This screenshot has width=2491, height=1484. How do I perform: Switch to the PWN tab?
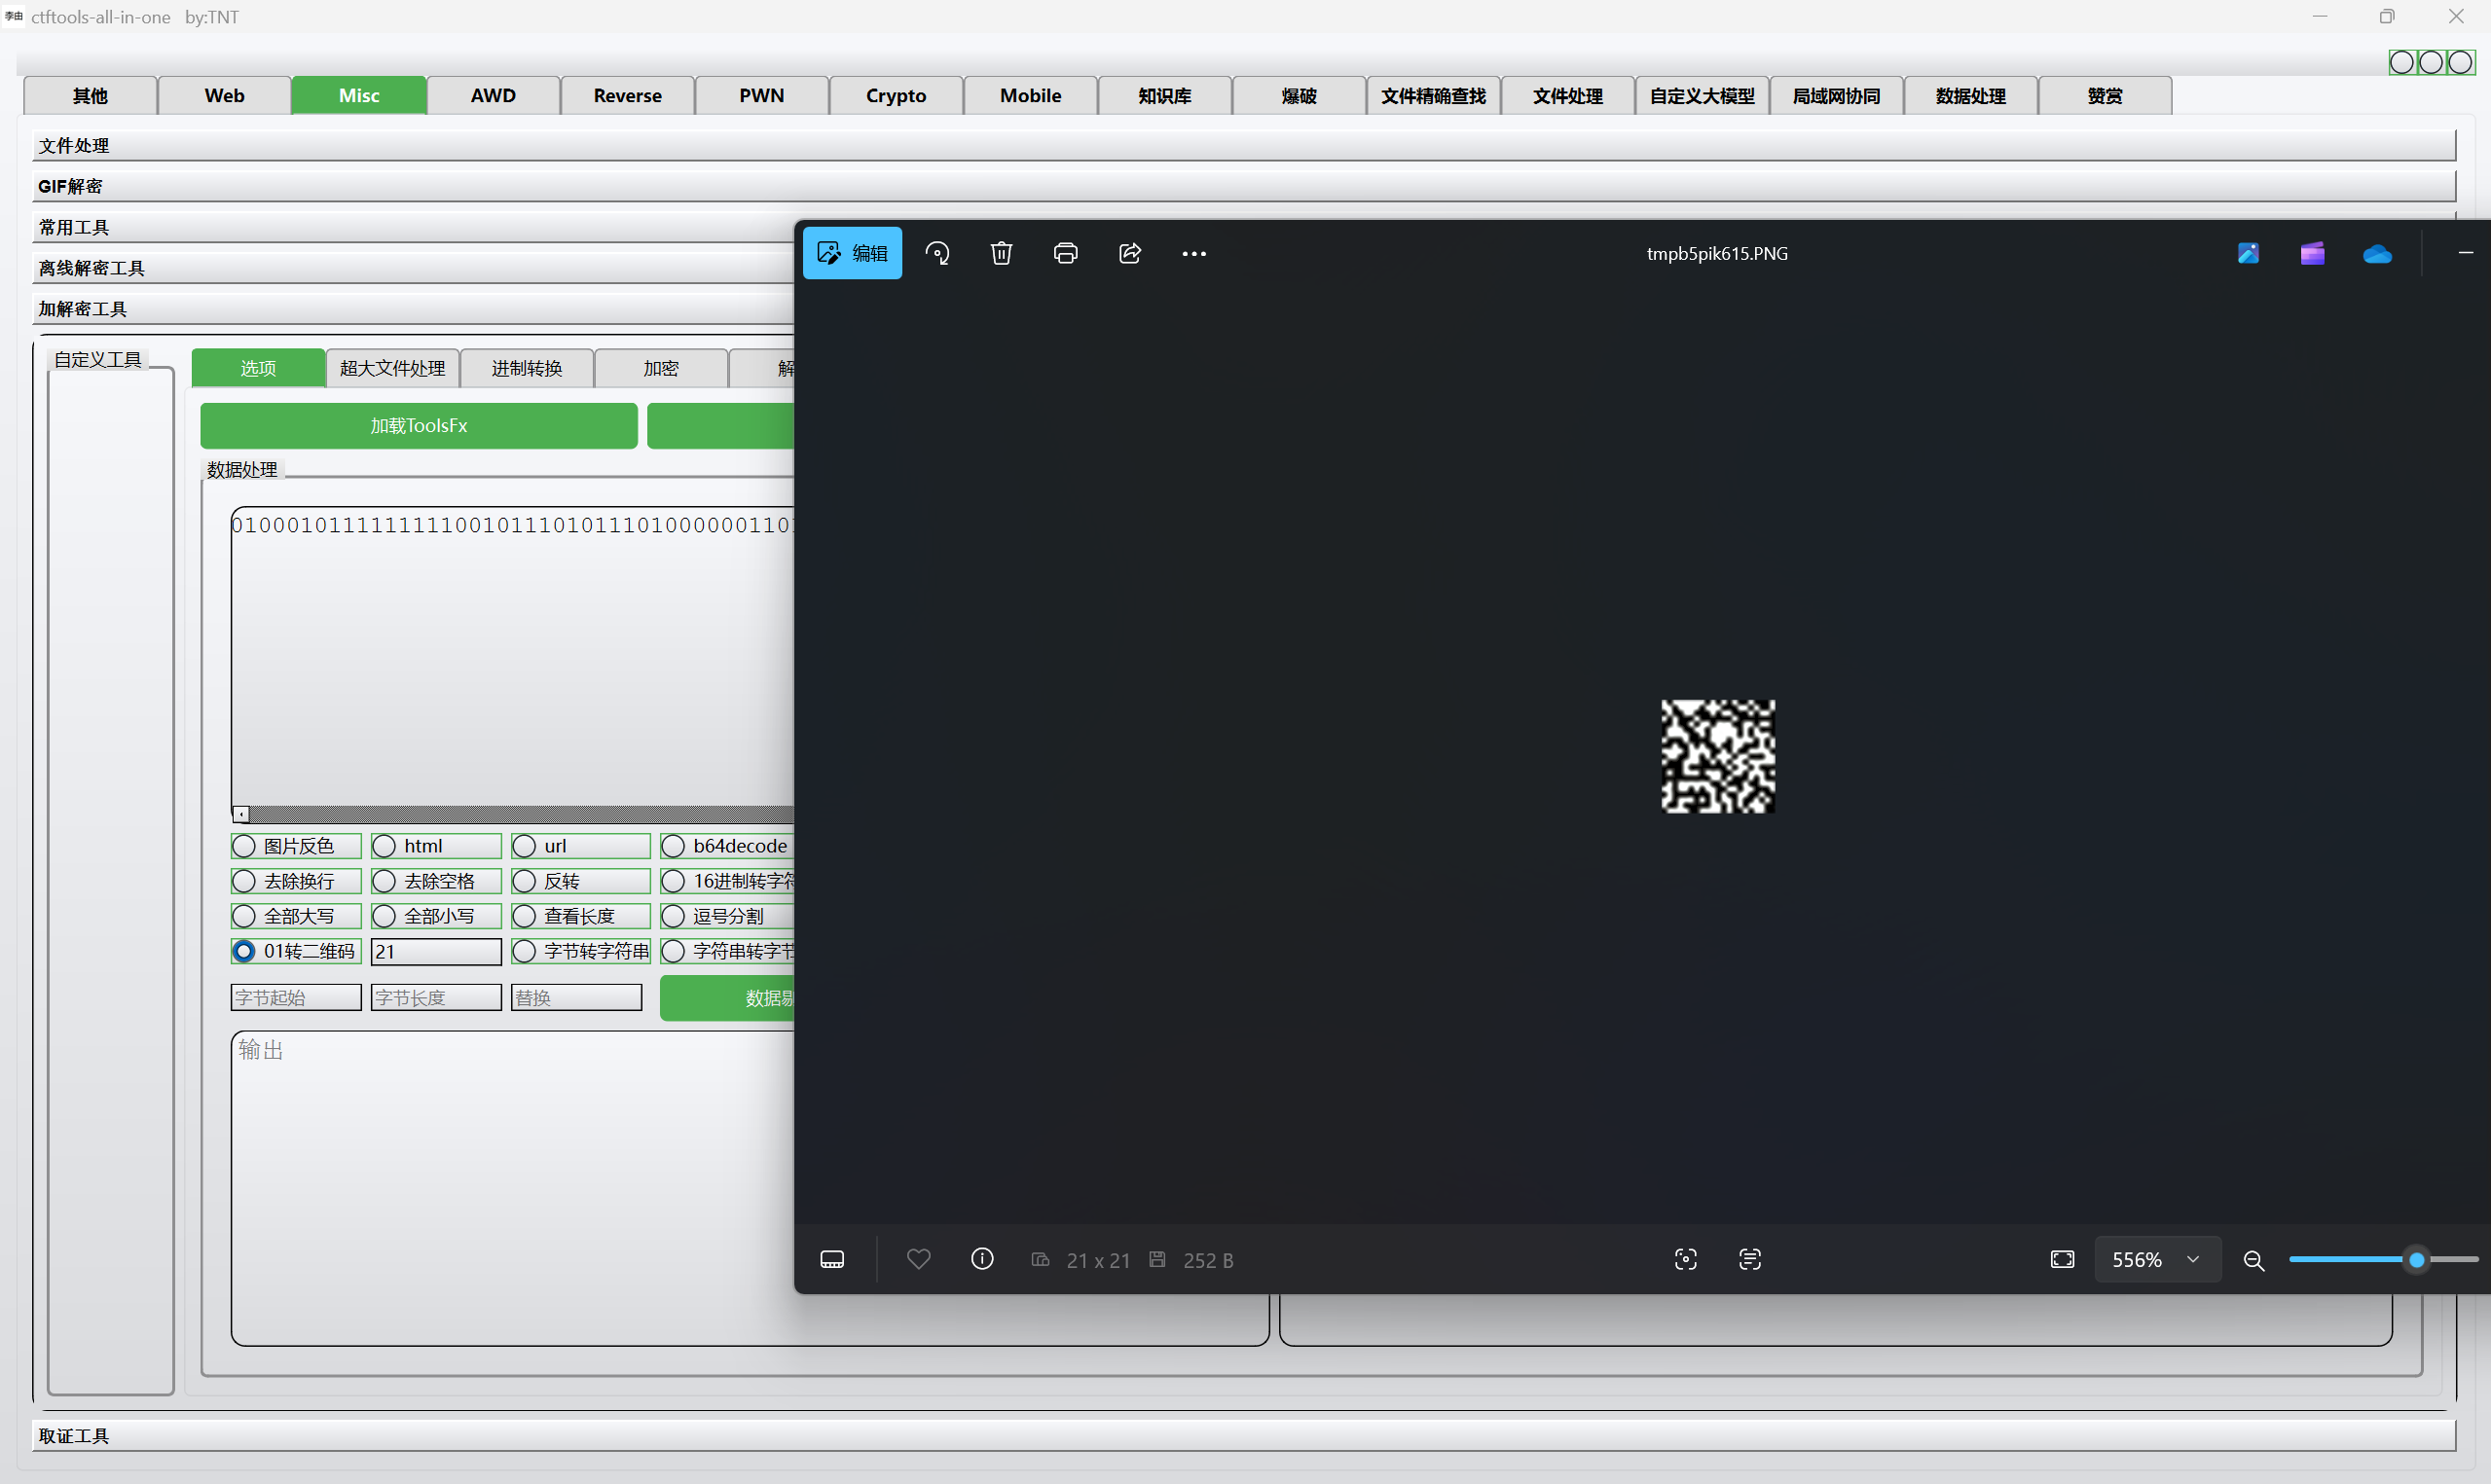[x=762, y=96]
